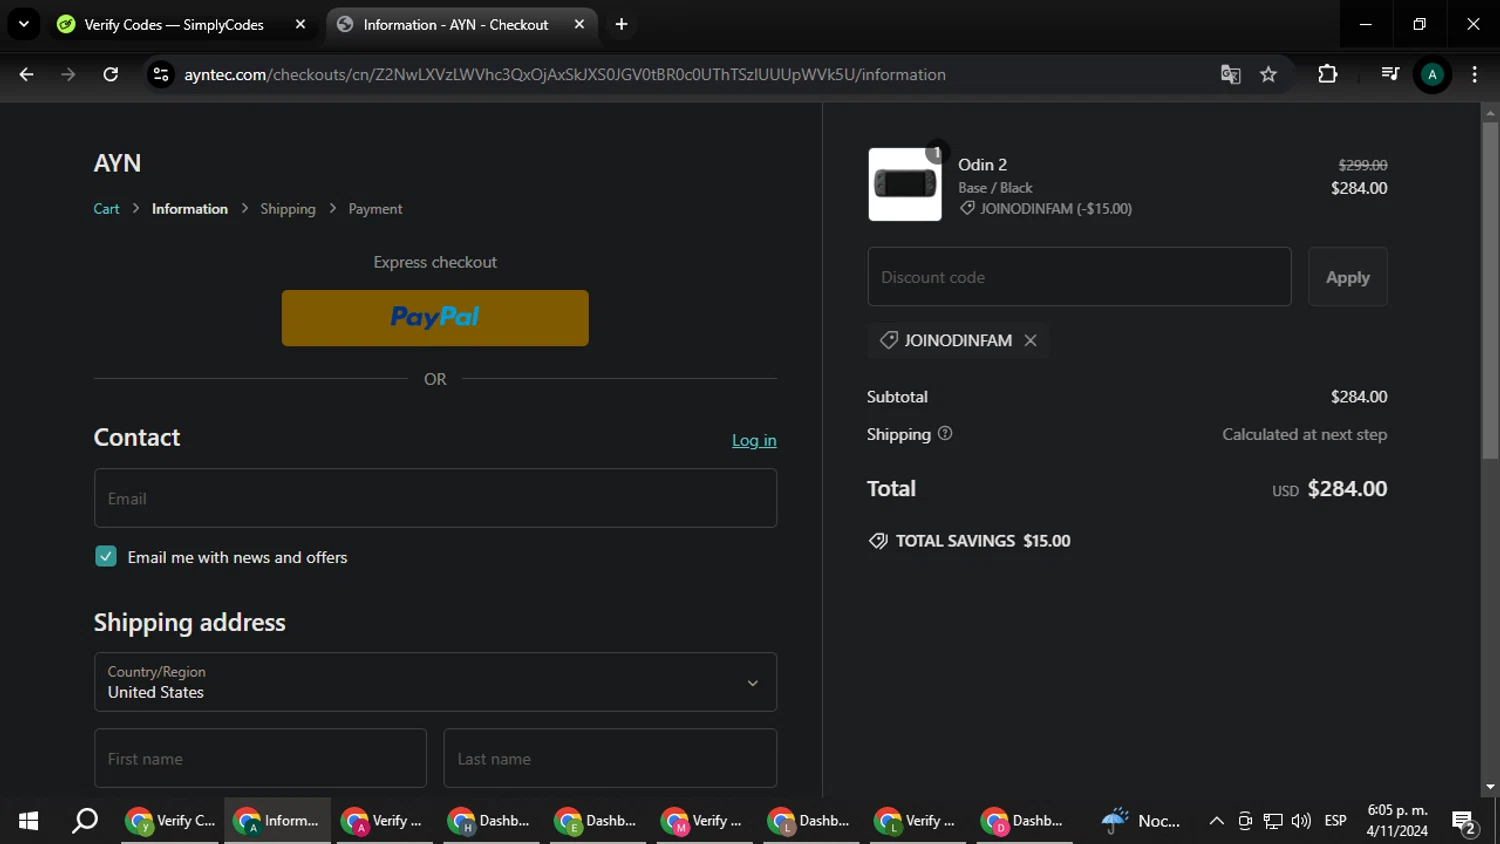Close the Information - AYN - Checkout tab
The width and height of the screenshot is (1500, 844).
click(x=579, y=24)
